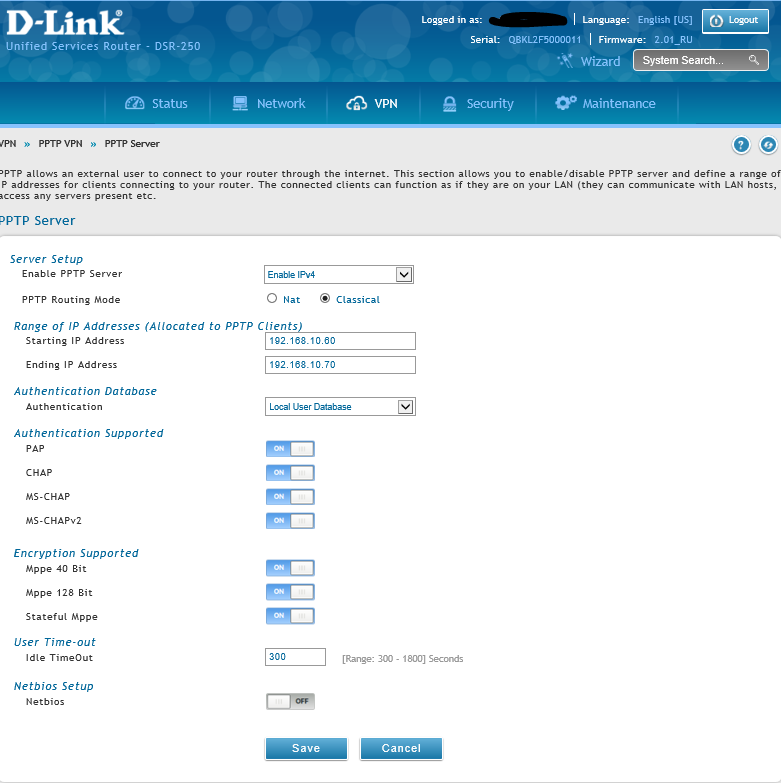The image size is (781, 783).
Task: Click the Authentication Supported heading
Action: click(x=89, y=433)
